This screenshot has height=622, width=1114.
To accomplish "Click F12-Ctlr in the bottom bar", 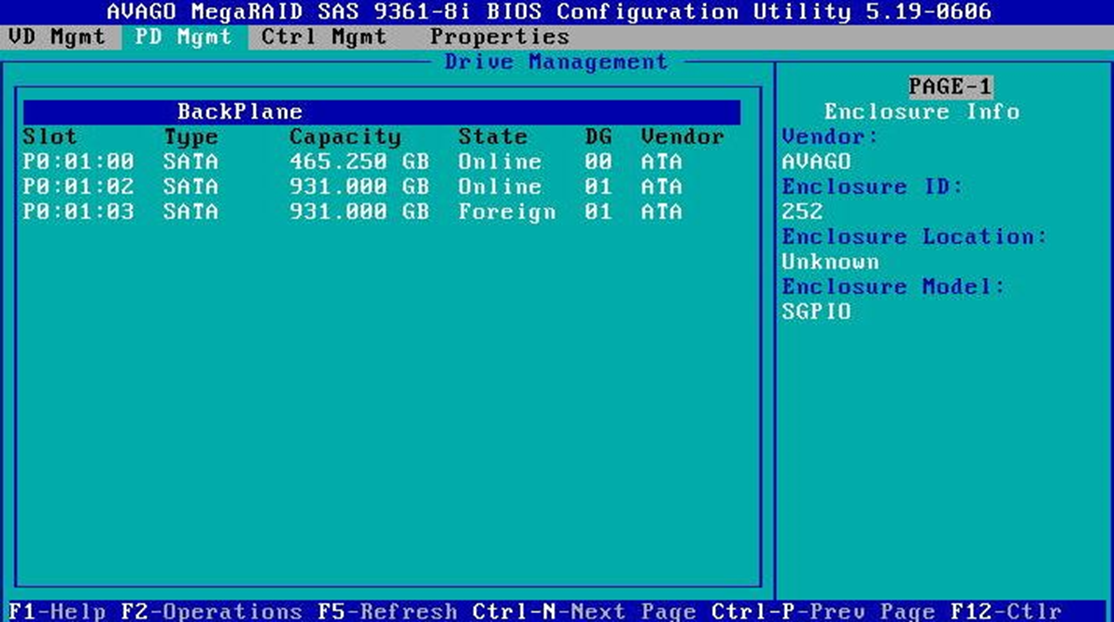I will point(1006,611).
